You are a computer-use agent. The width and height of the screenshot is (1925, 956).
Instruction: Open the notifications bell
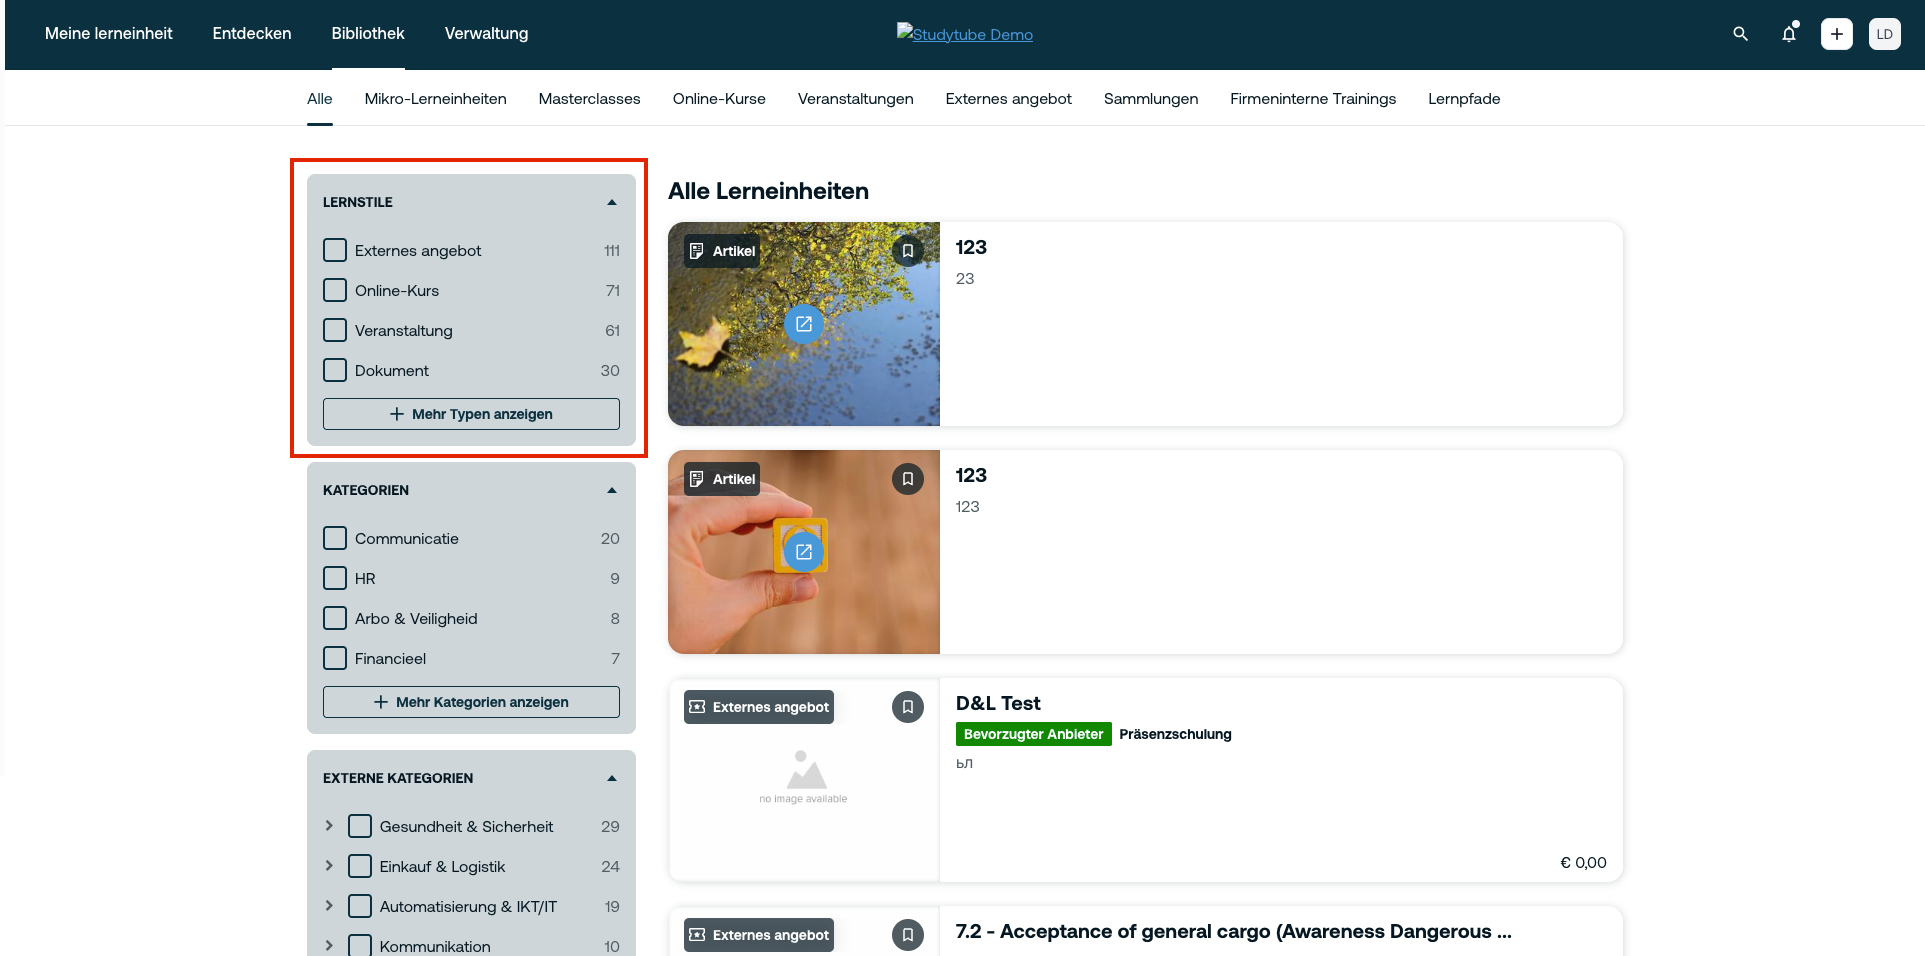(1789, 34)
